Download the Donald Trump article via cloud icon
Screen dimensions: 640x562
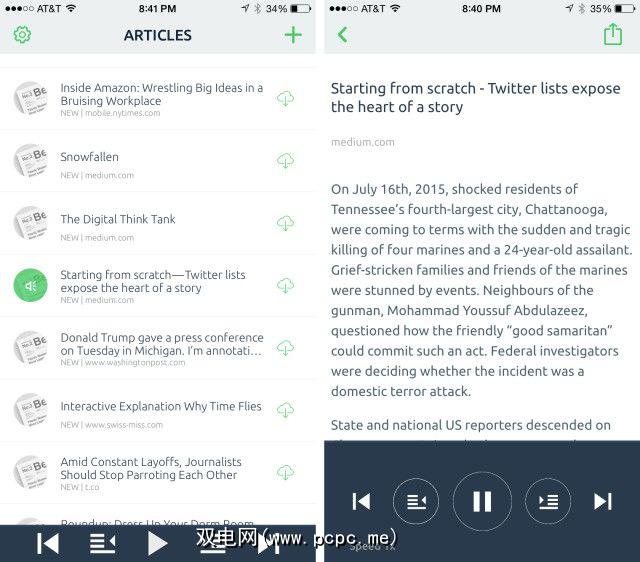285,348
